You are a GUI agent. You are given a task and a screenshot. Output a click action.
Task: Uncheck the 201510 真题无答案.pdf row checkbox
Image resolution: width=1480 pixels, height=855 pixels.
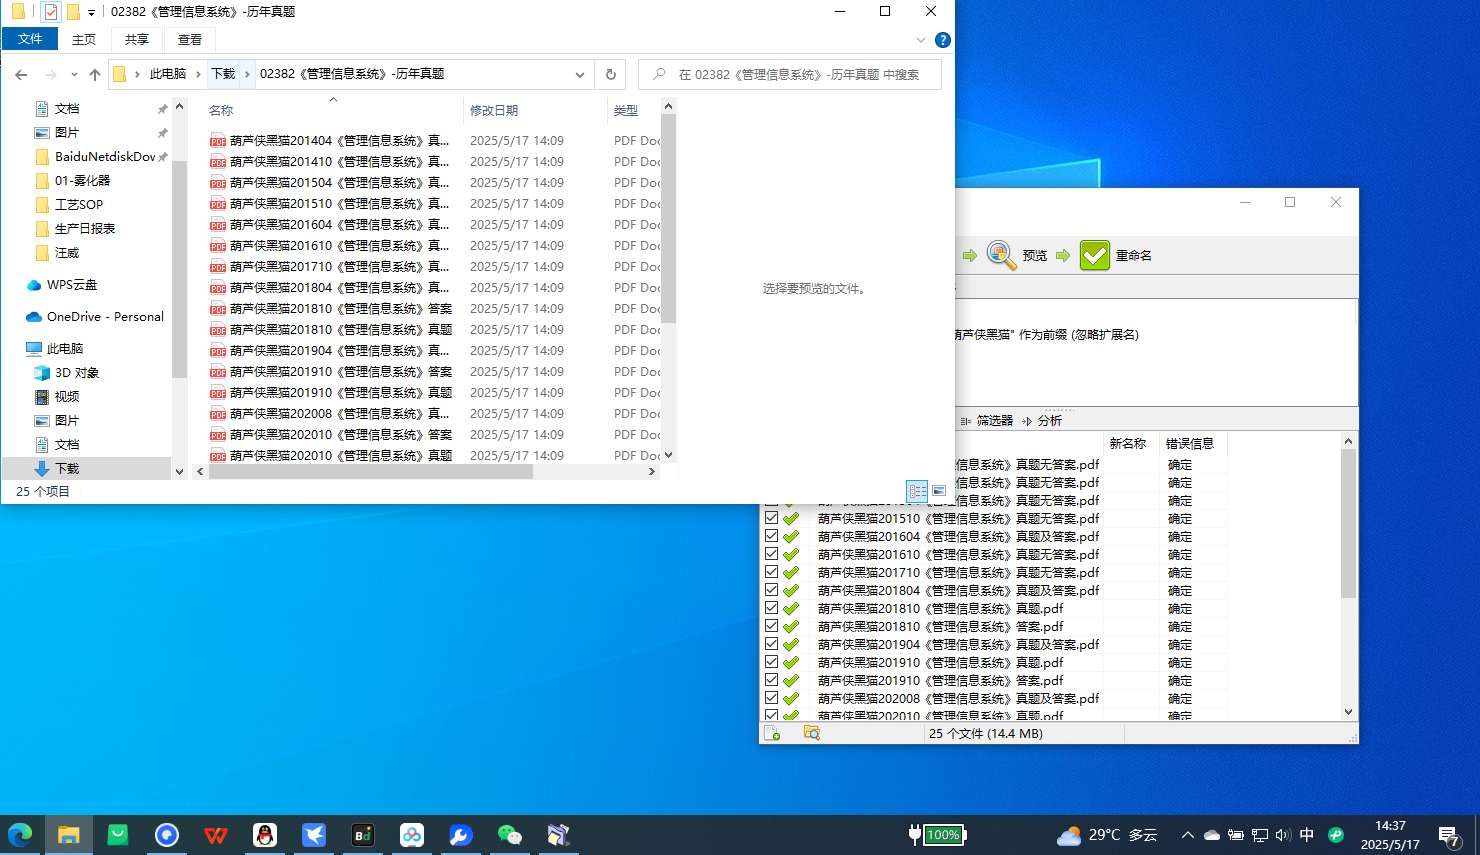pos(771,518)
